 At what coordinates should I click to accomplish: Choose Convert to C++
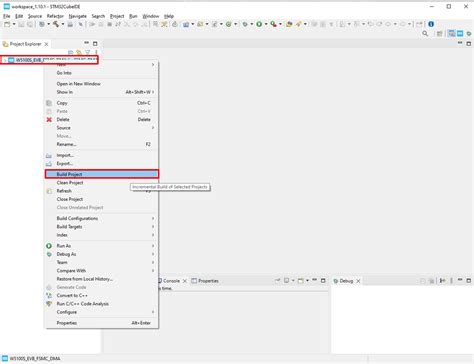tap(102, 295)
